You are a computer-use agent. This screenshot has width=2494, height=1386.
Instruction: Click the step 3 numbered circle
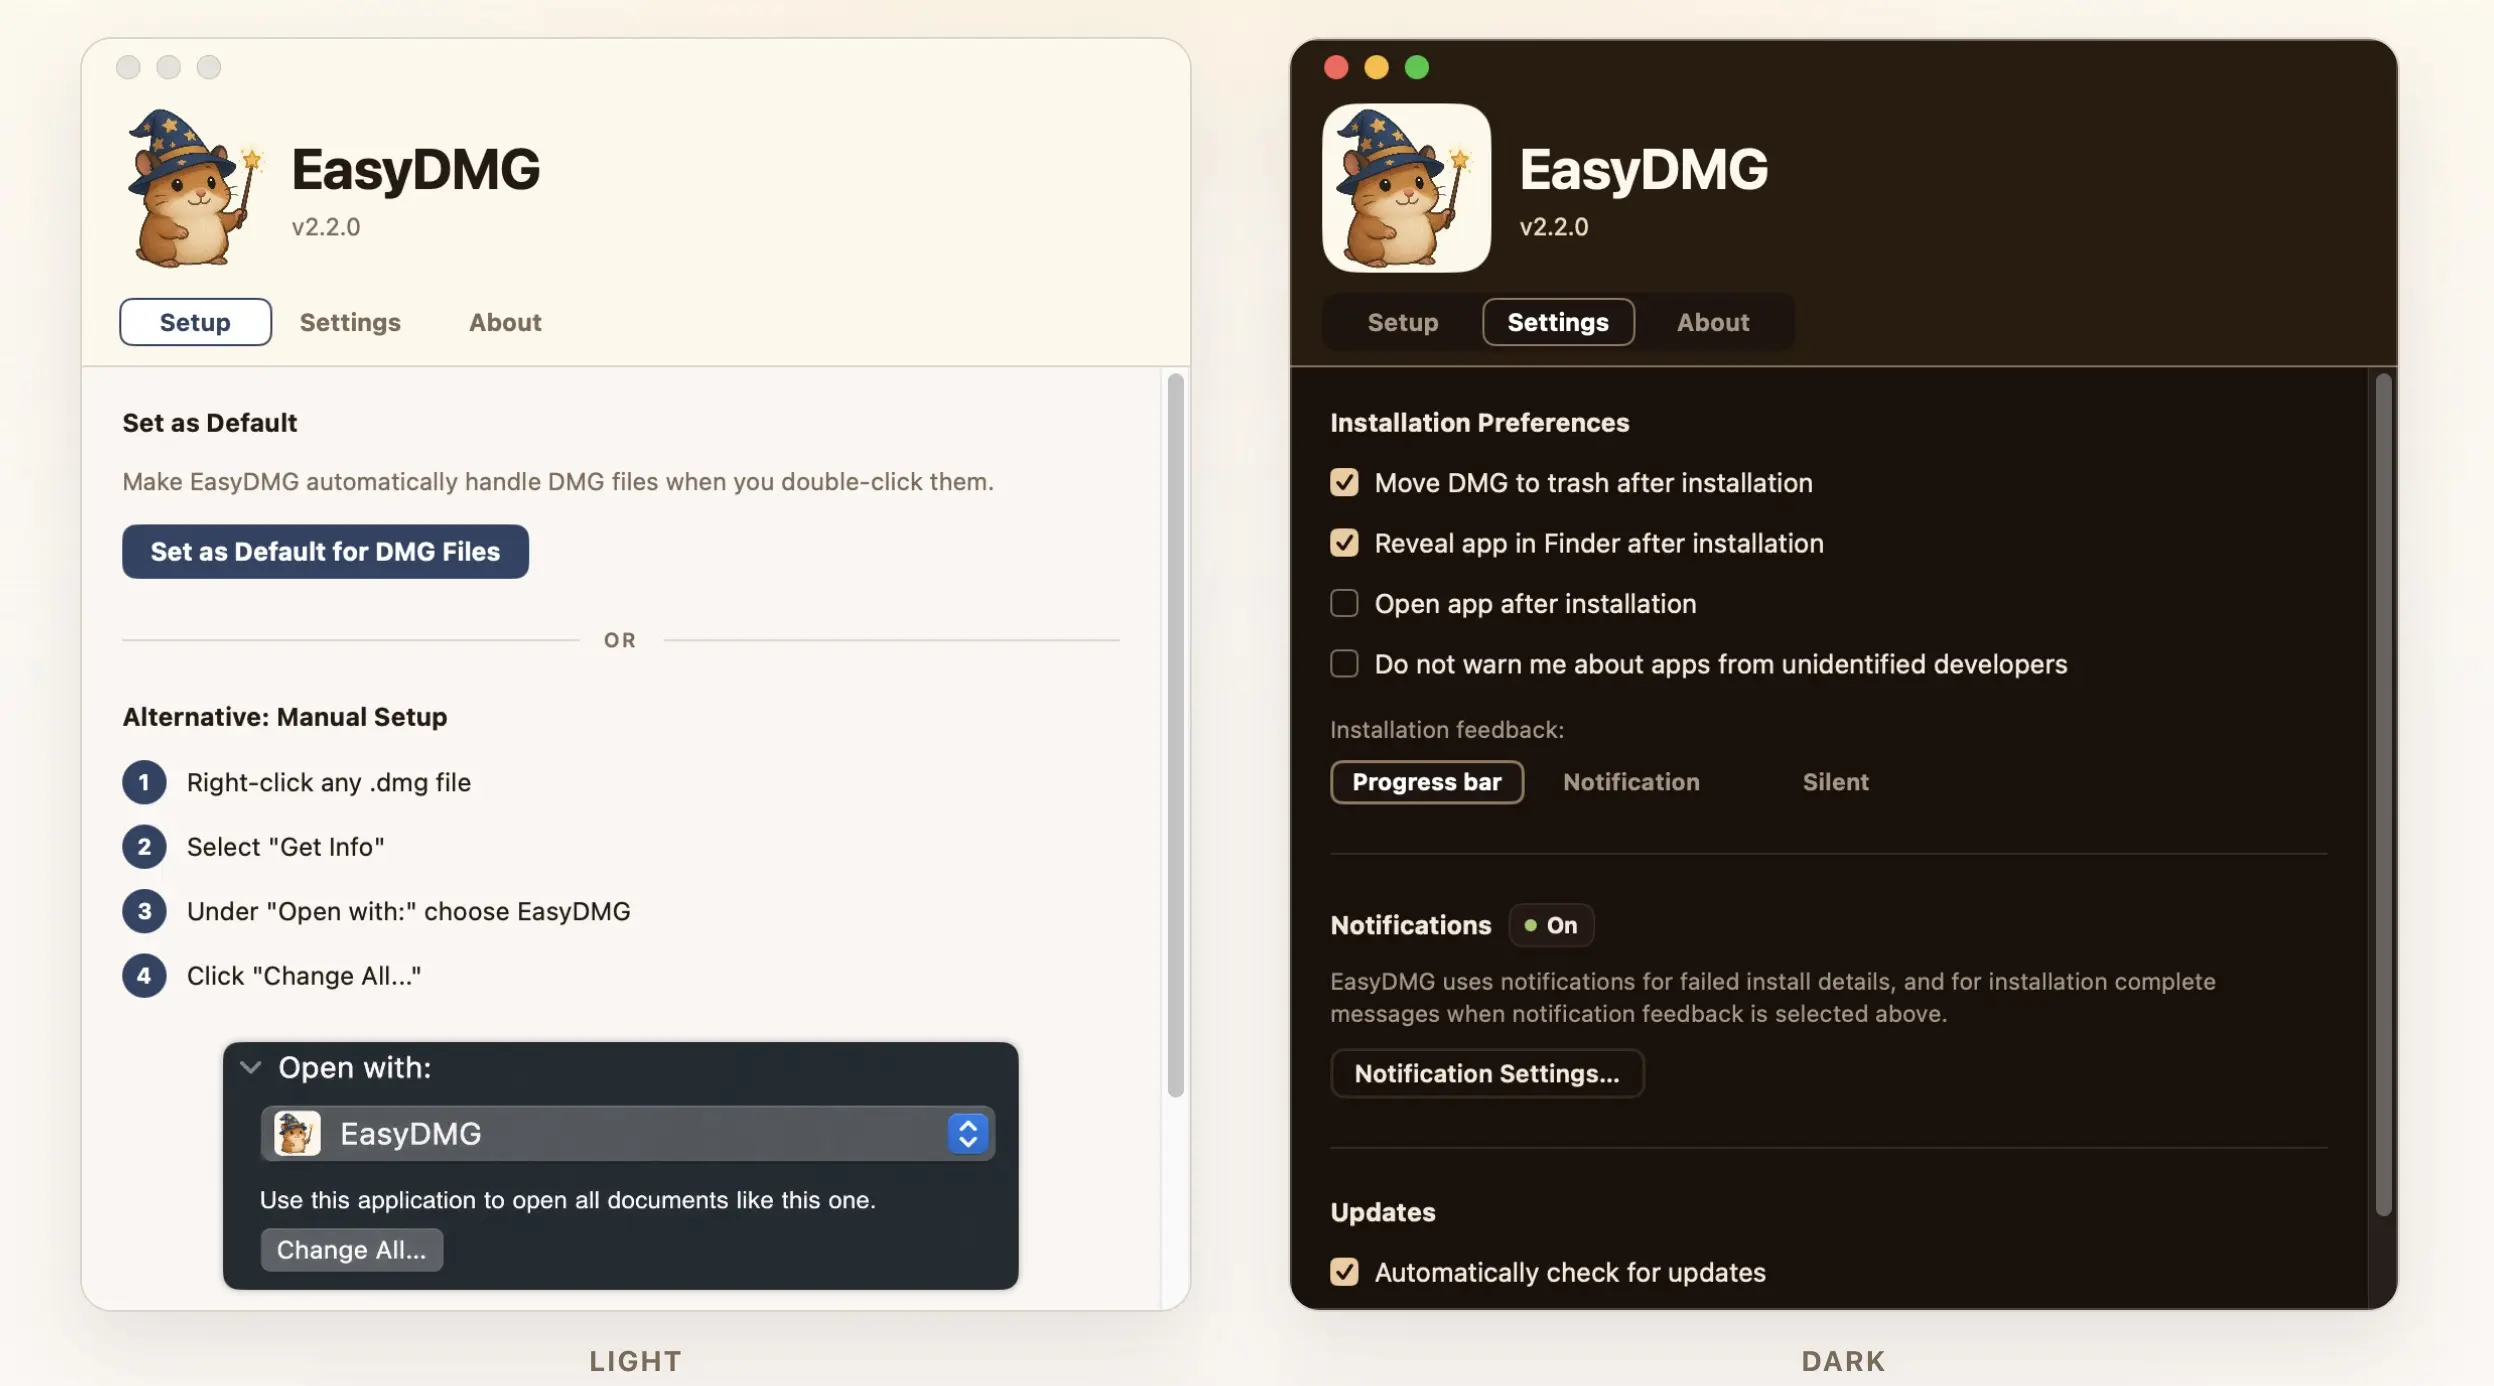[x=144, y=911]
